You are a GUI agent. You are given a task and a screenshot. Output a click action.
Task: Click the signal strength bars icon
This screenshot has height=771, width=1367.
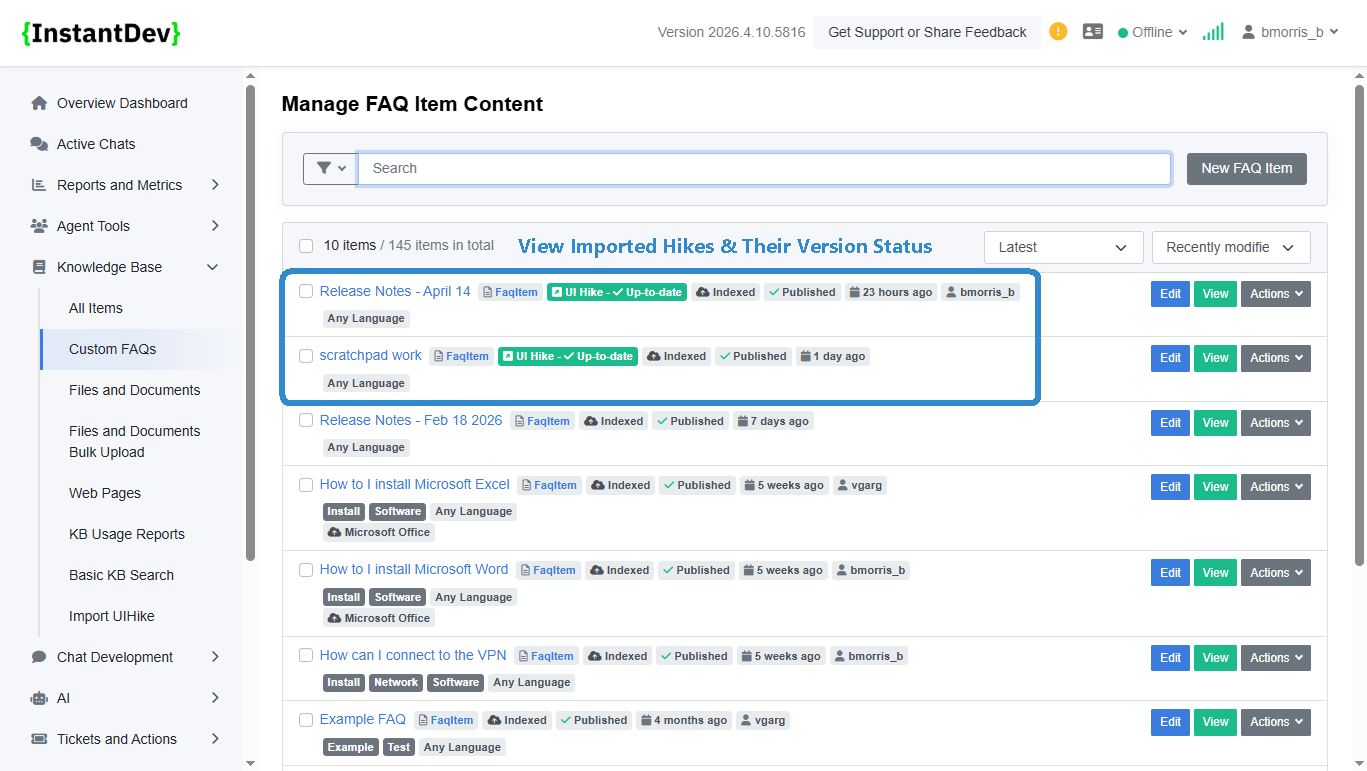tap(1213, 32)
